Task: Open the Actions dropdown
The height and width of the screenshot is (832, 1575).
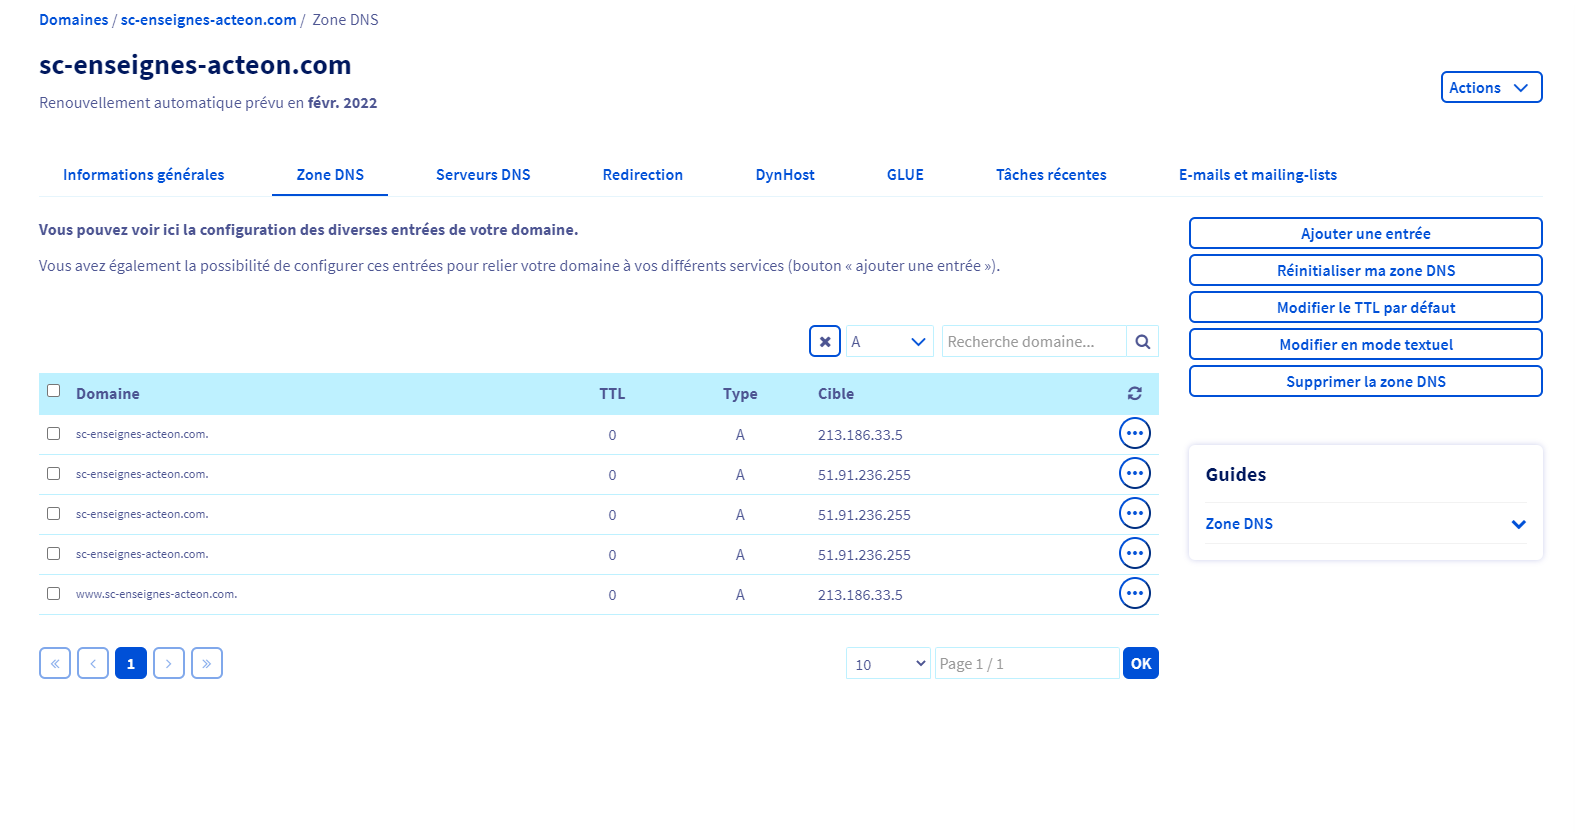Action: pos(1490,88)
